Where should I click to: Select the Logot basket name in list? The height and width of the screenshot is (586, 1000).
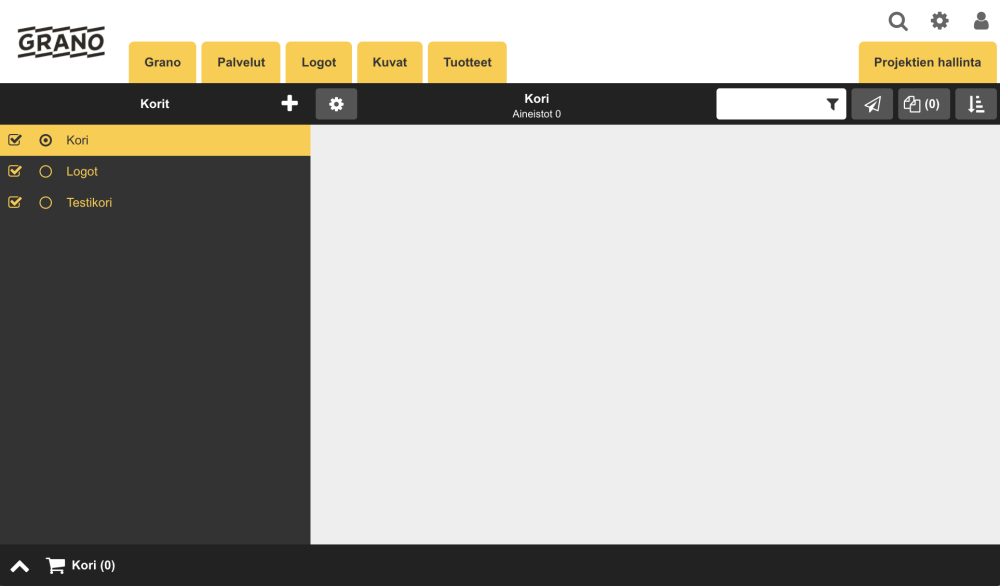[82, 172]
